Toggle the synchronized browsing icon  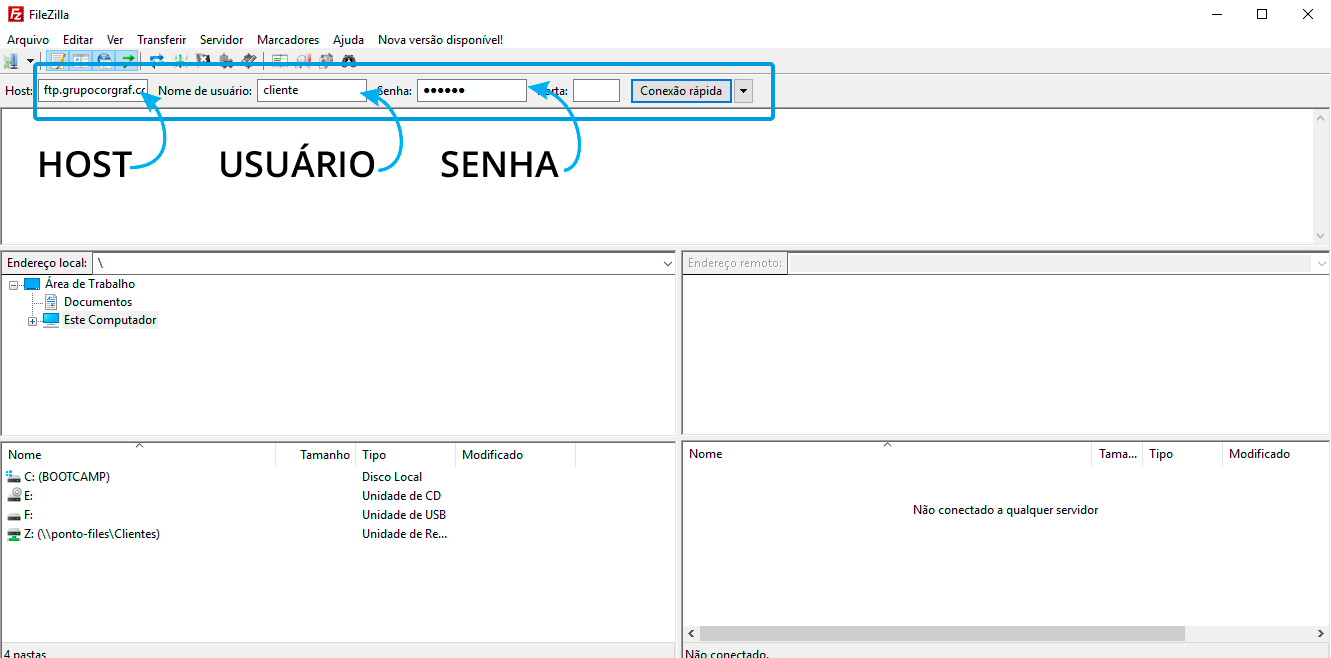tap(325, 60)
